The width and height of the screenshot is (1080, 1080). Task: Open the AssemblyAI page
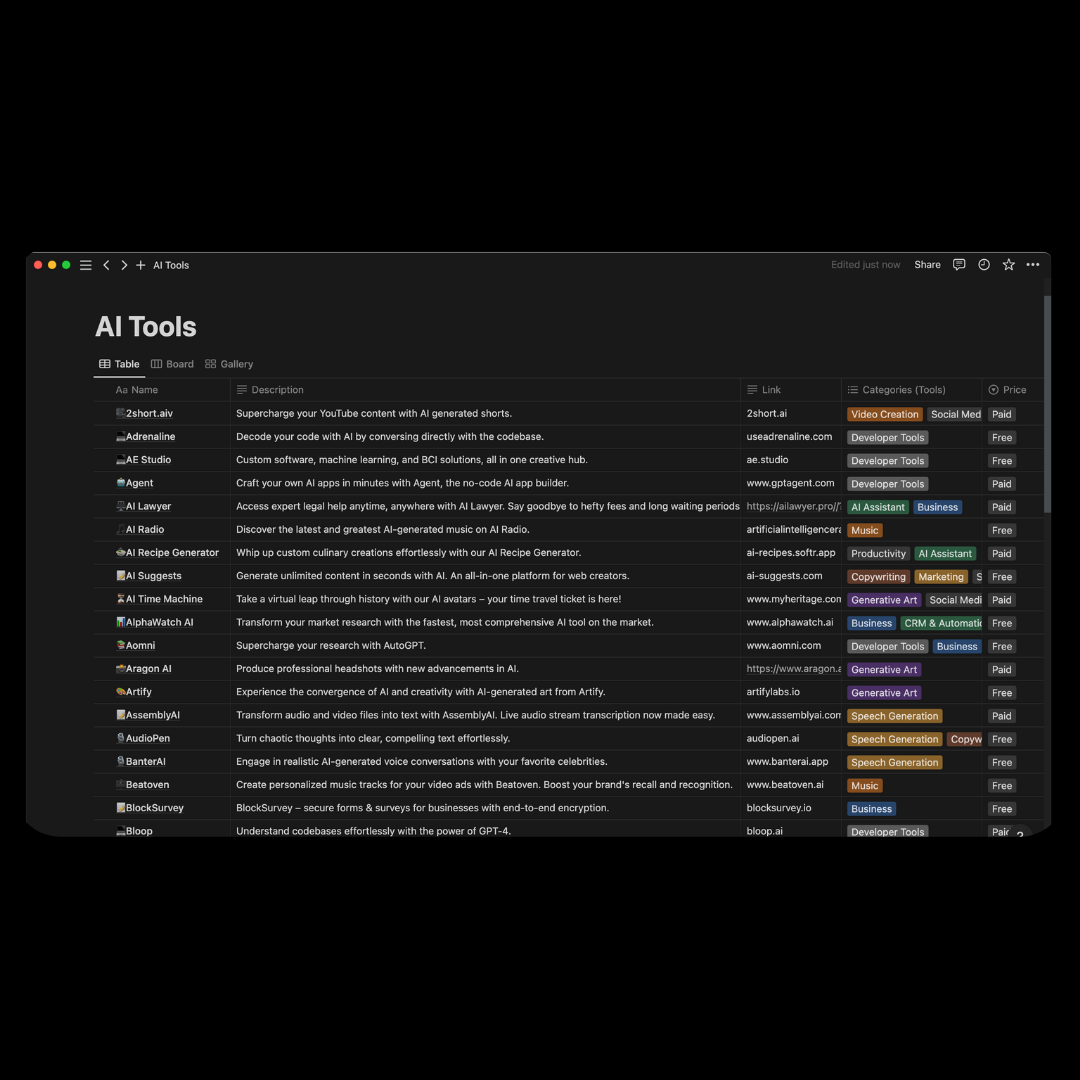[x=152, y=715]
